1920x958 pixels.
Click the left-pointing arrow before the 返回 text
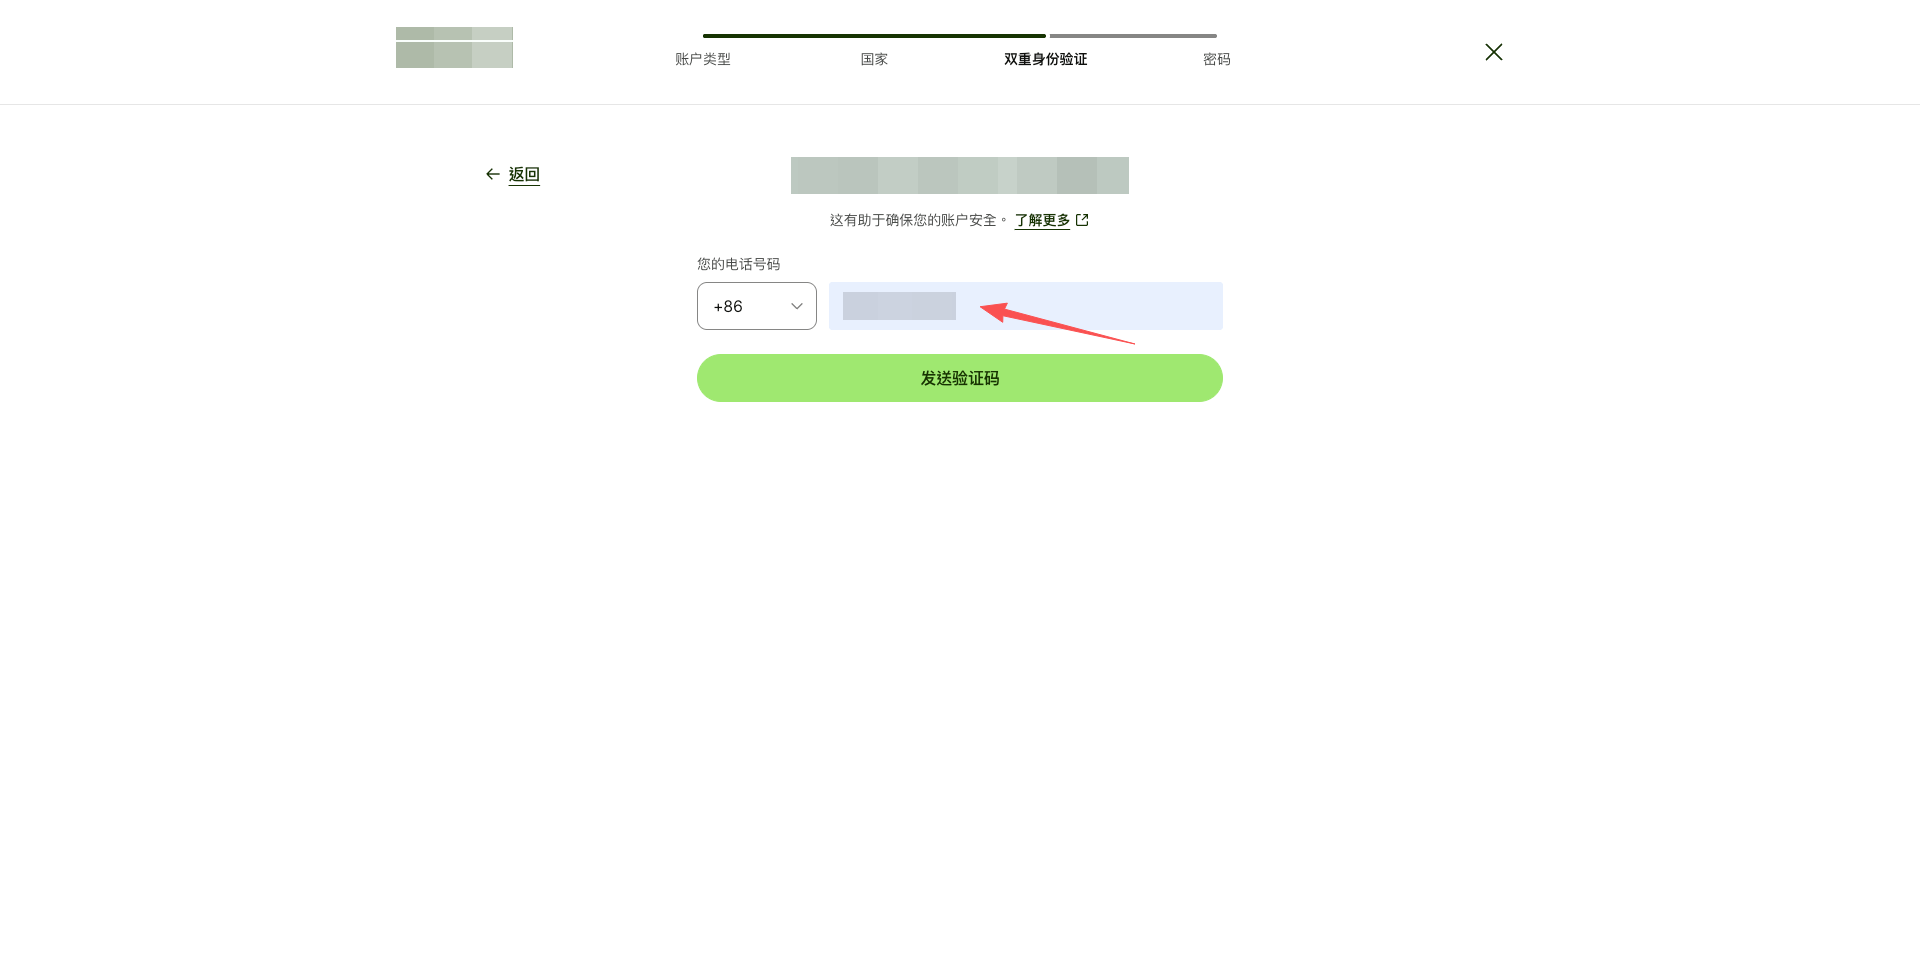click(492, 174)
